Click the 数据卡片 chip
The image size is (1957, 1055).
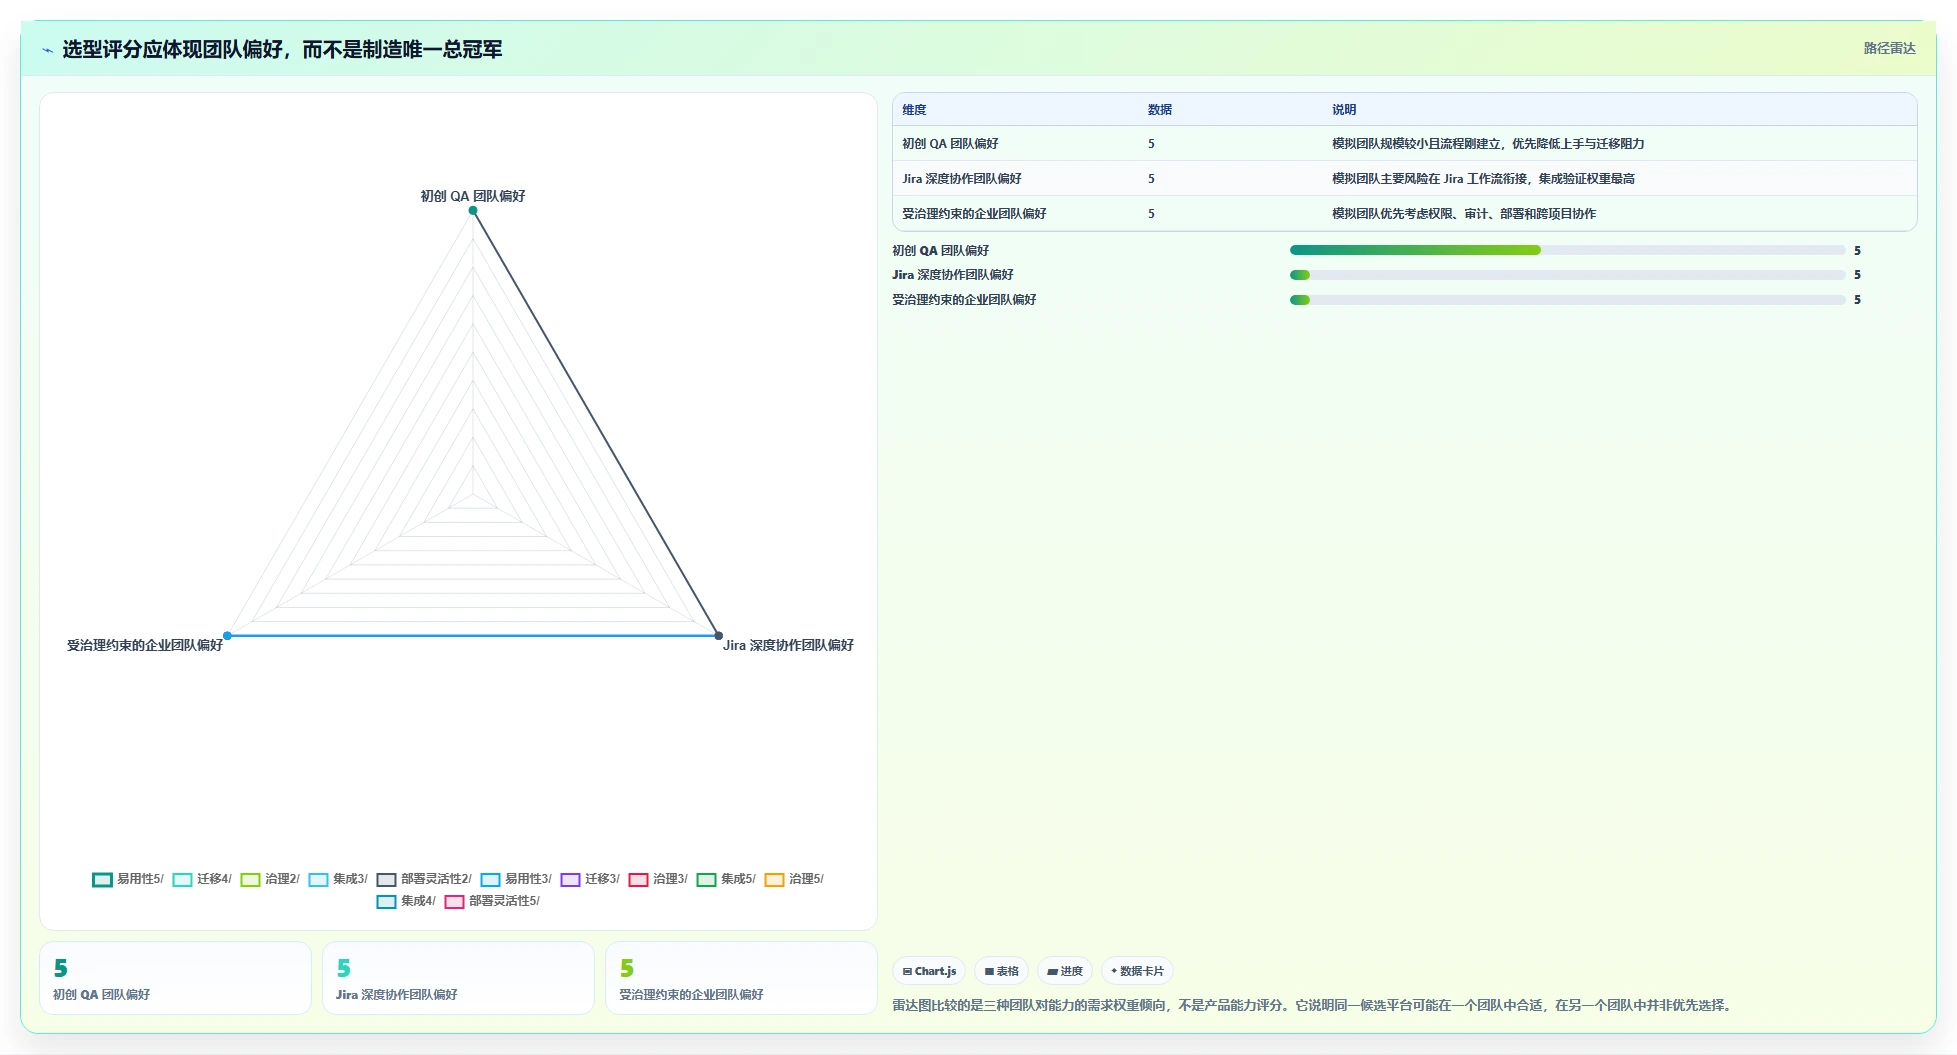(1137, 971)
